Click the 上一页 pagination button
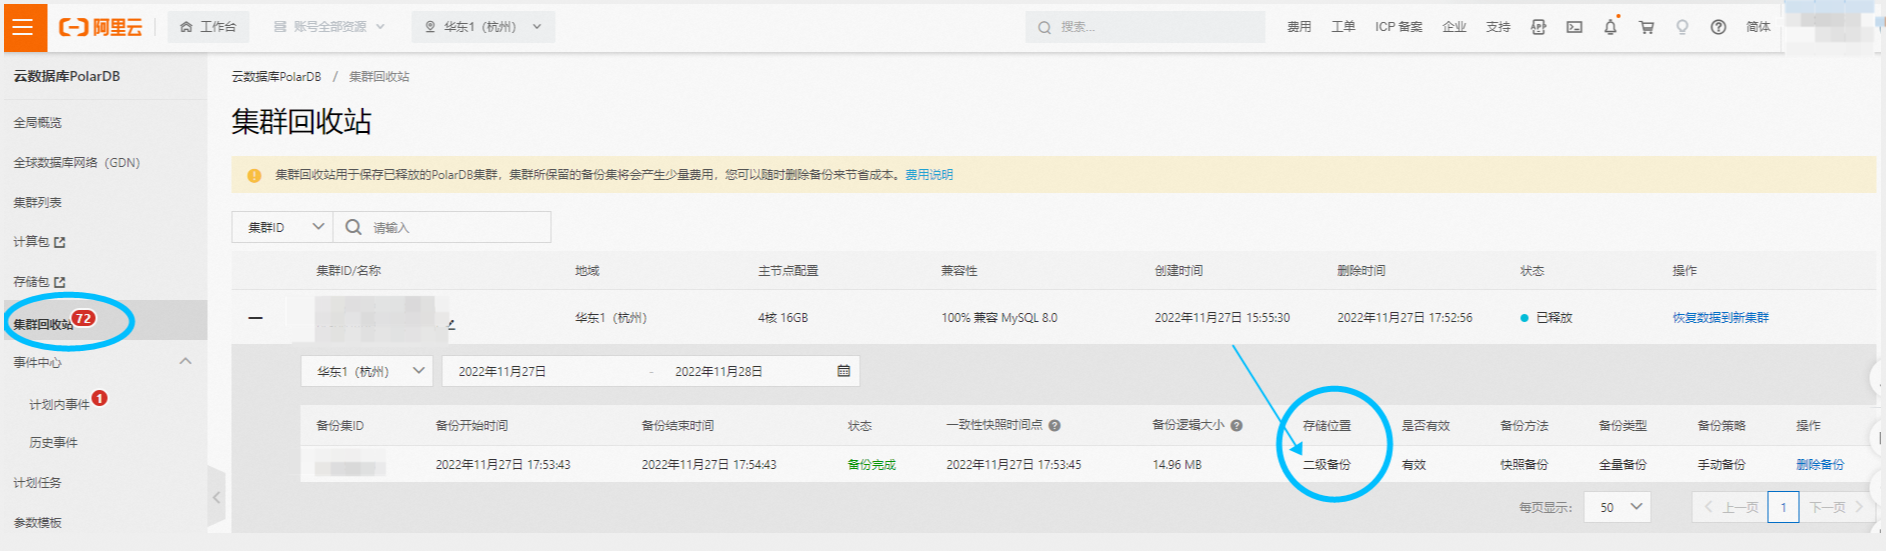Image resolution: width=1886 pixels, height=551 pixels. tap(1729, 507)
